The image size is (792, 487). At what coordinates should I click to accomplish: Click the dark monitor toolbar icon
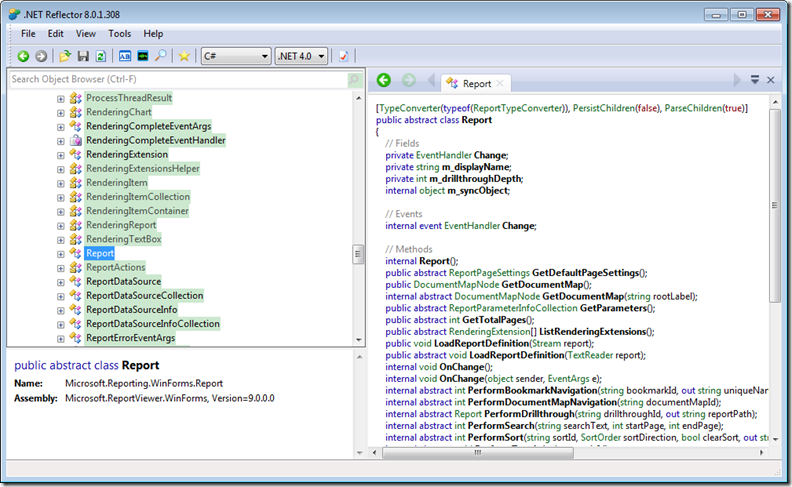click(x=143, y=56)
